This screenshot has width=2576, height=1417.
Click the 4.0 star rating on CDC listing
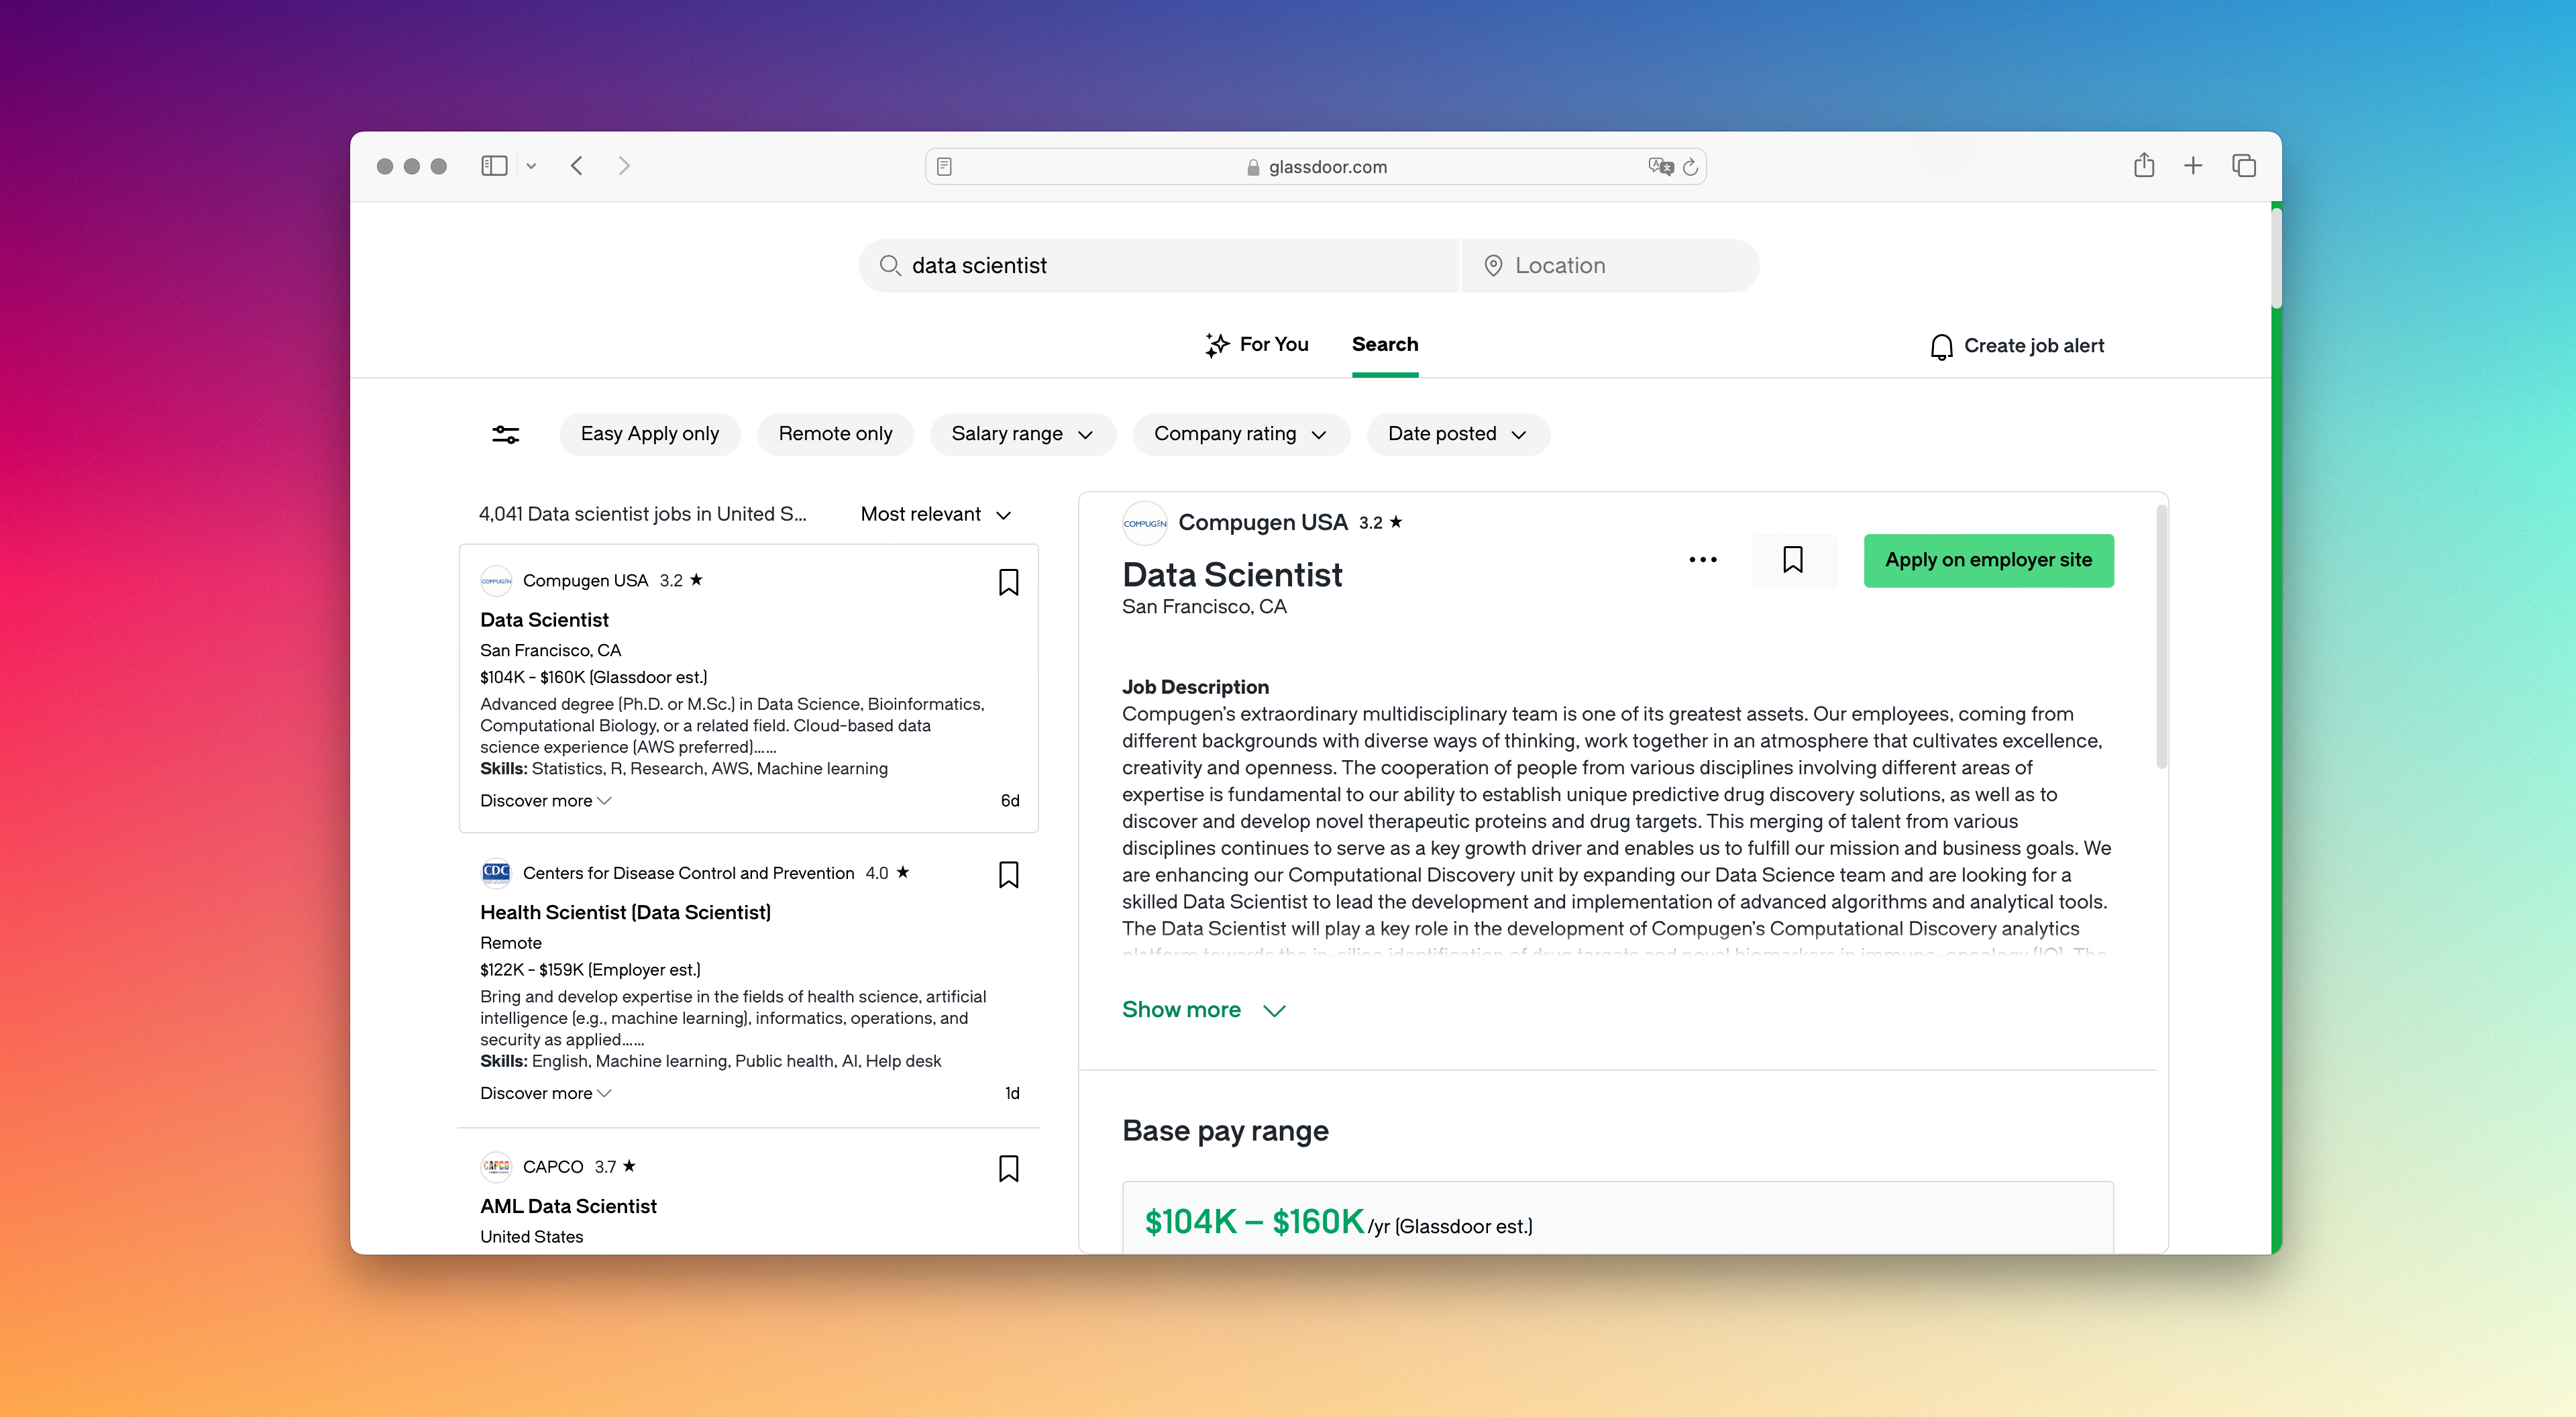[x=888, y=873]
